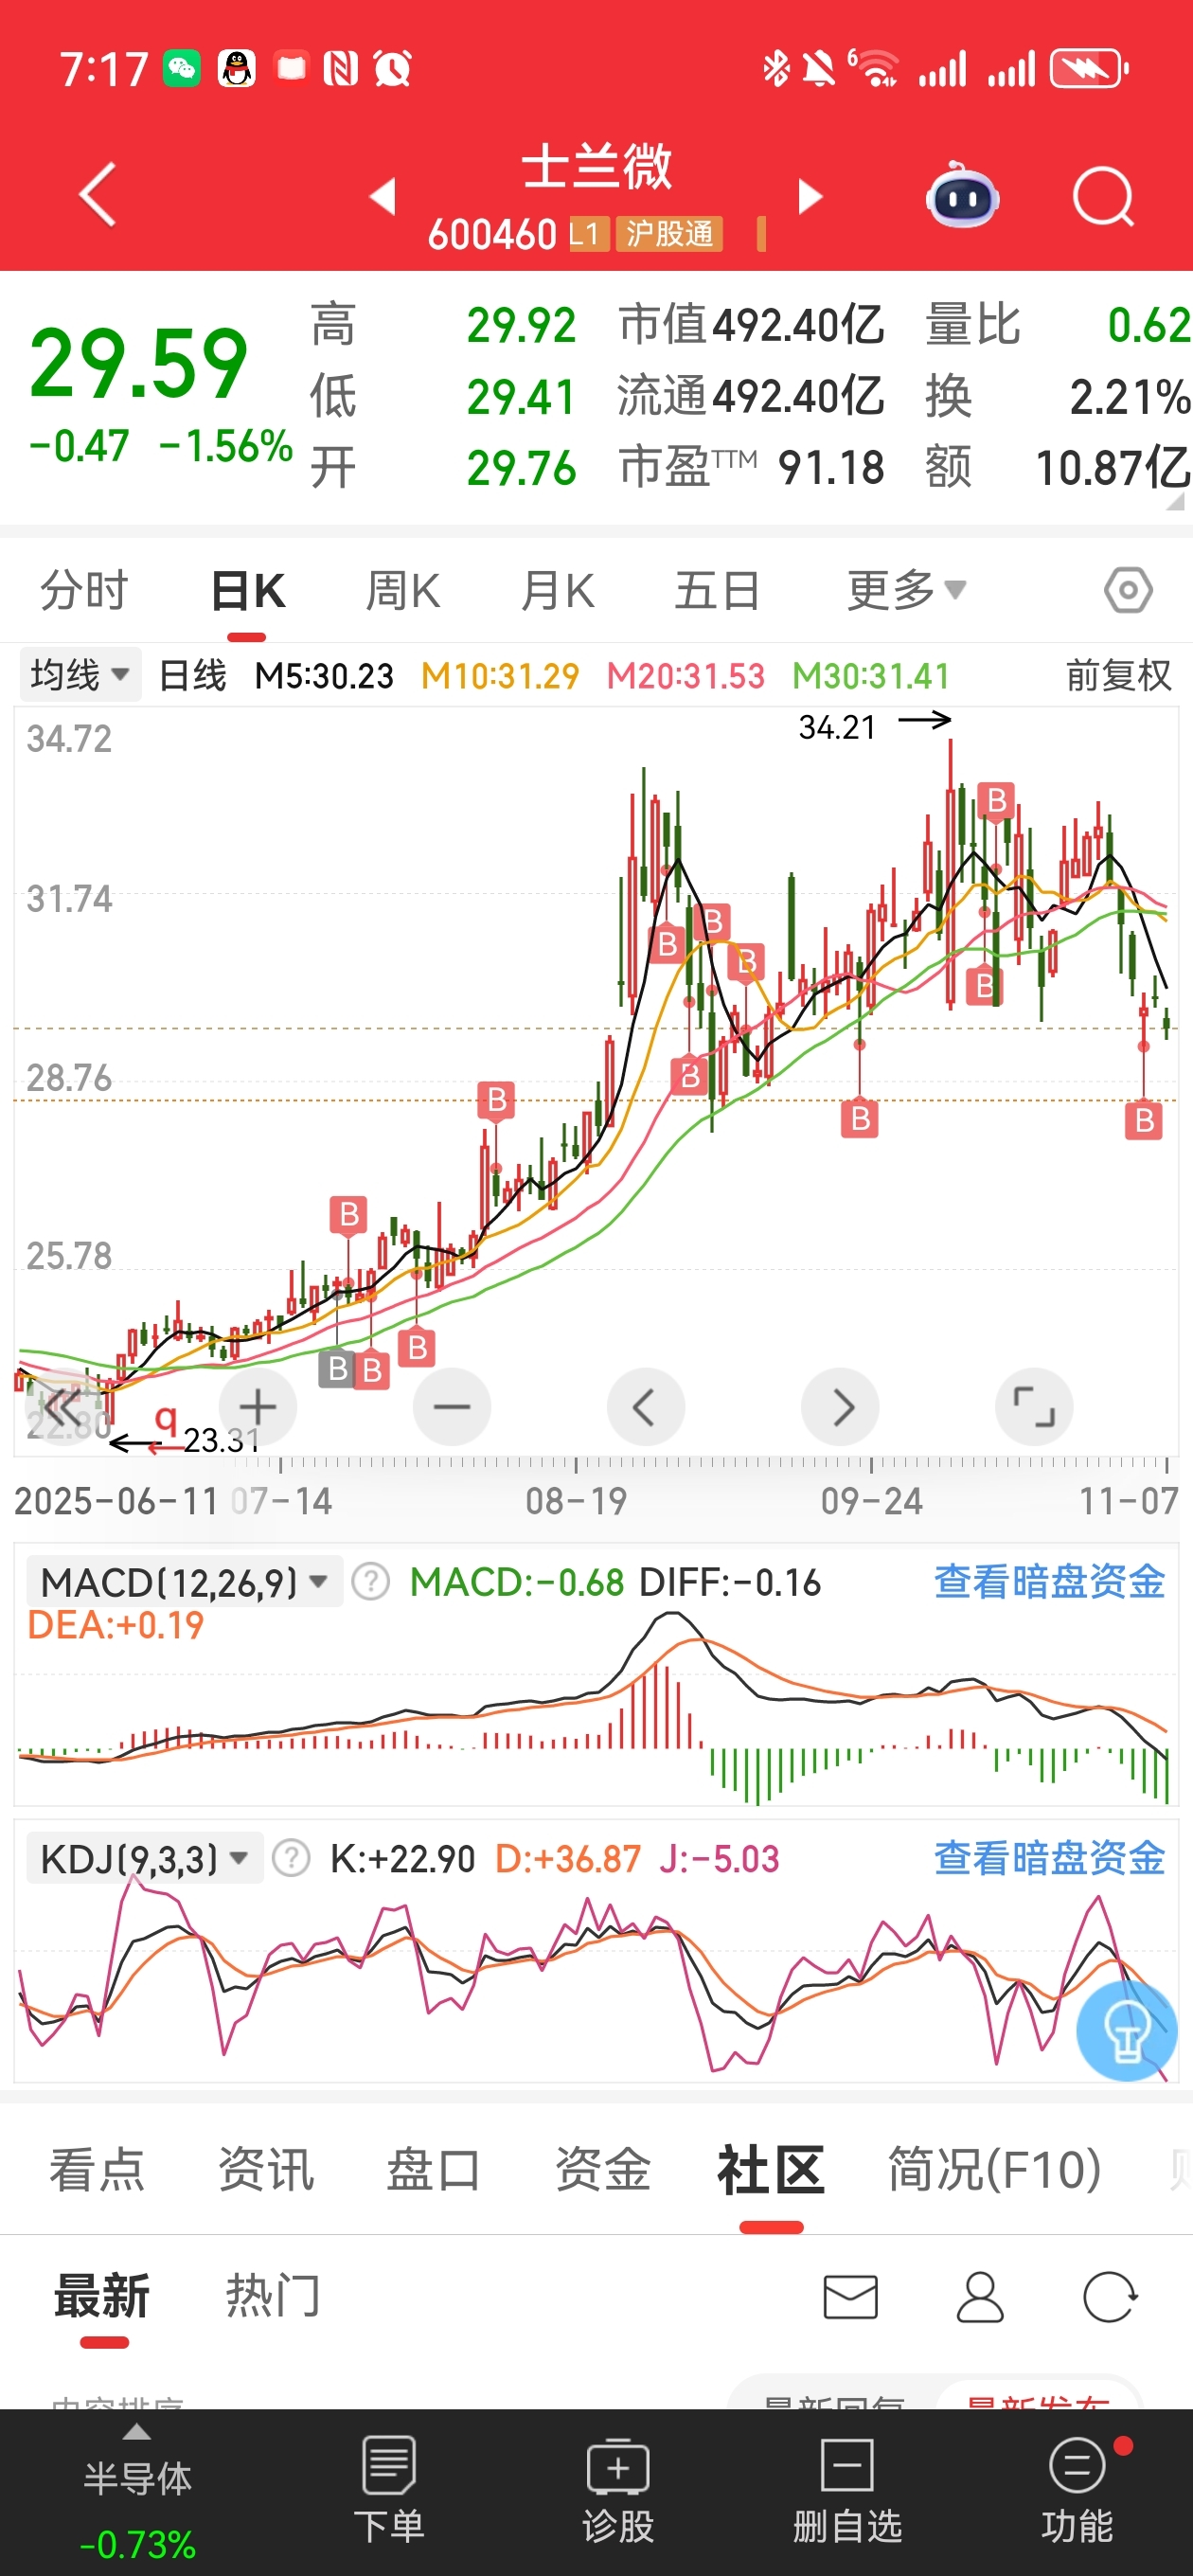The image size is (1193, 2576).
Task: Open the MACD(12,26,9) indicator dropdown
Action: click(184, 1582)
